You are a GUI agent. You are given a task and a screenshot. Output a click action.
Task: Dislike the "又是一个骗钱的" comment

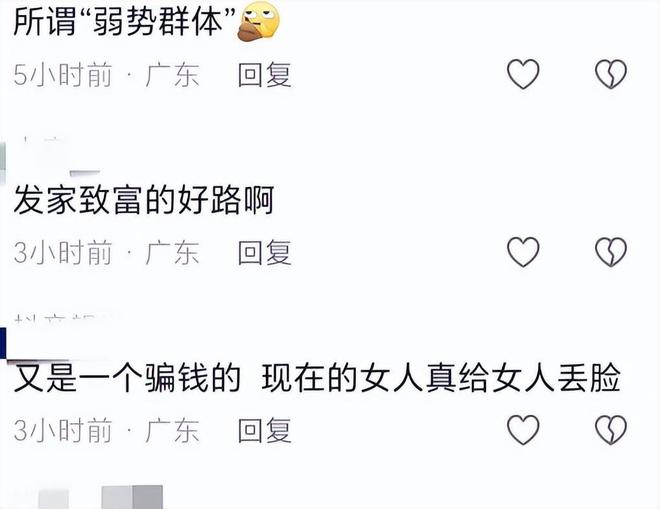pyautogui.click(x=611, y=429)
